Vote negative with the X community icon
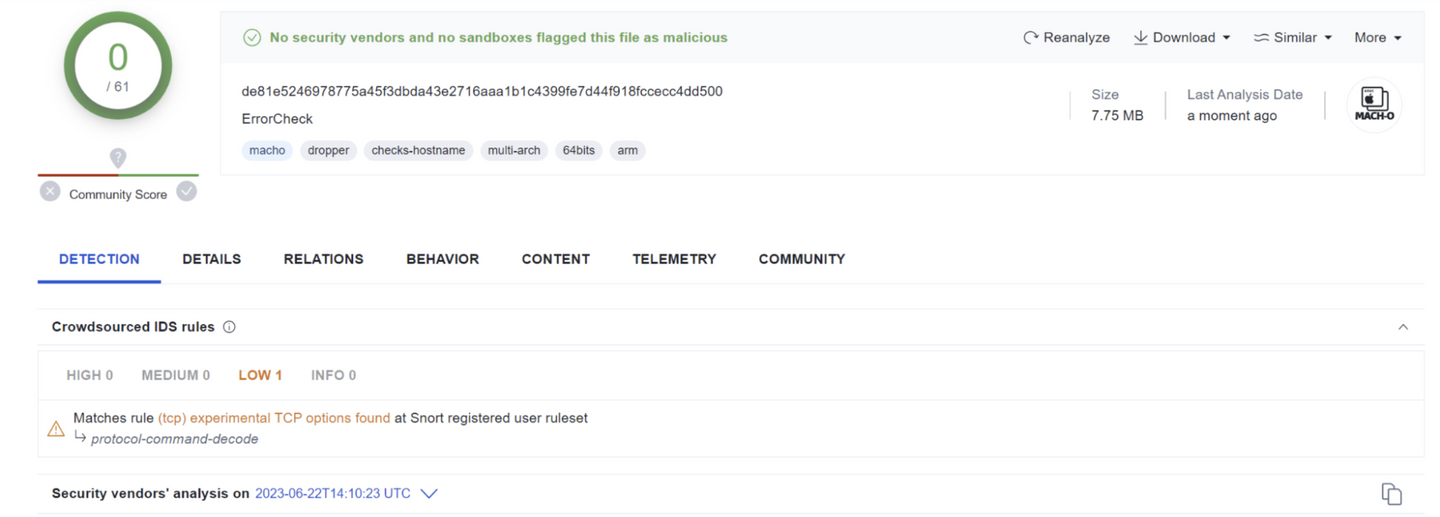 point(50,191)
